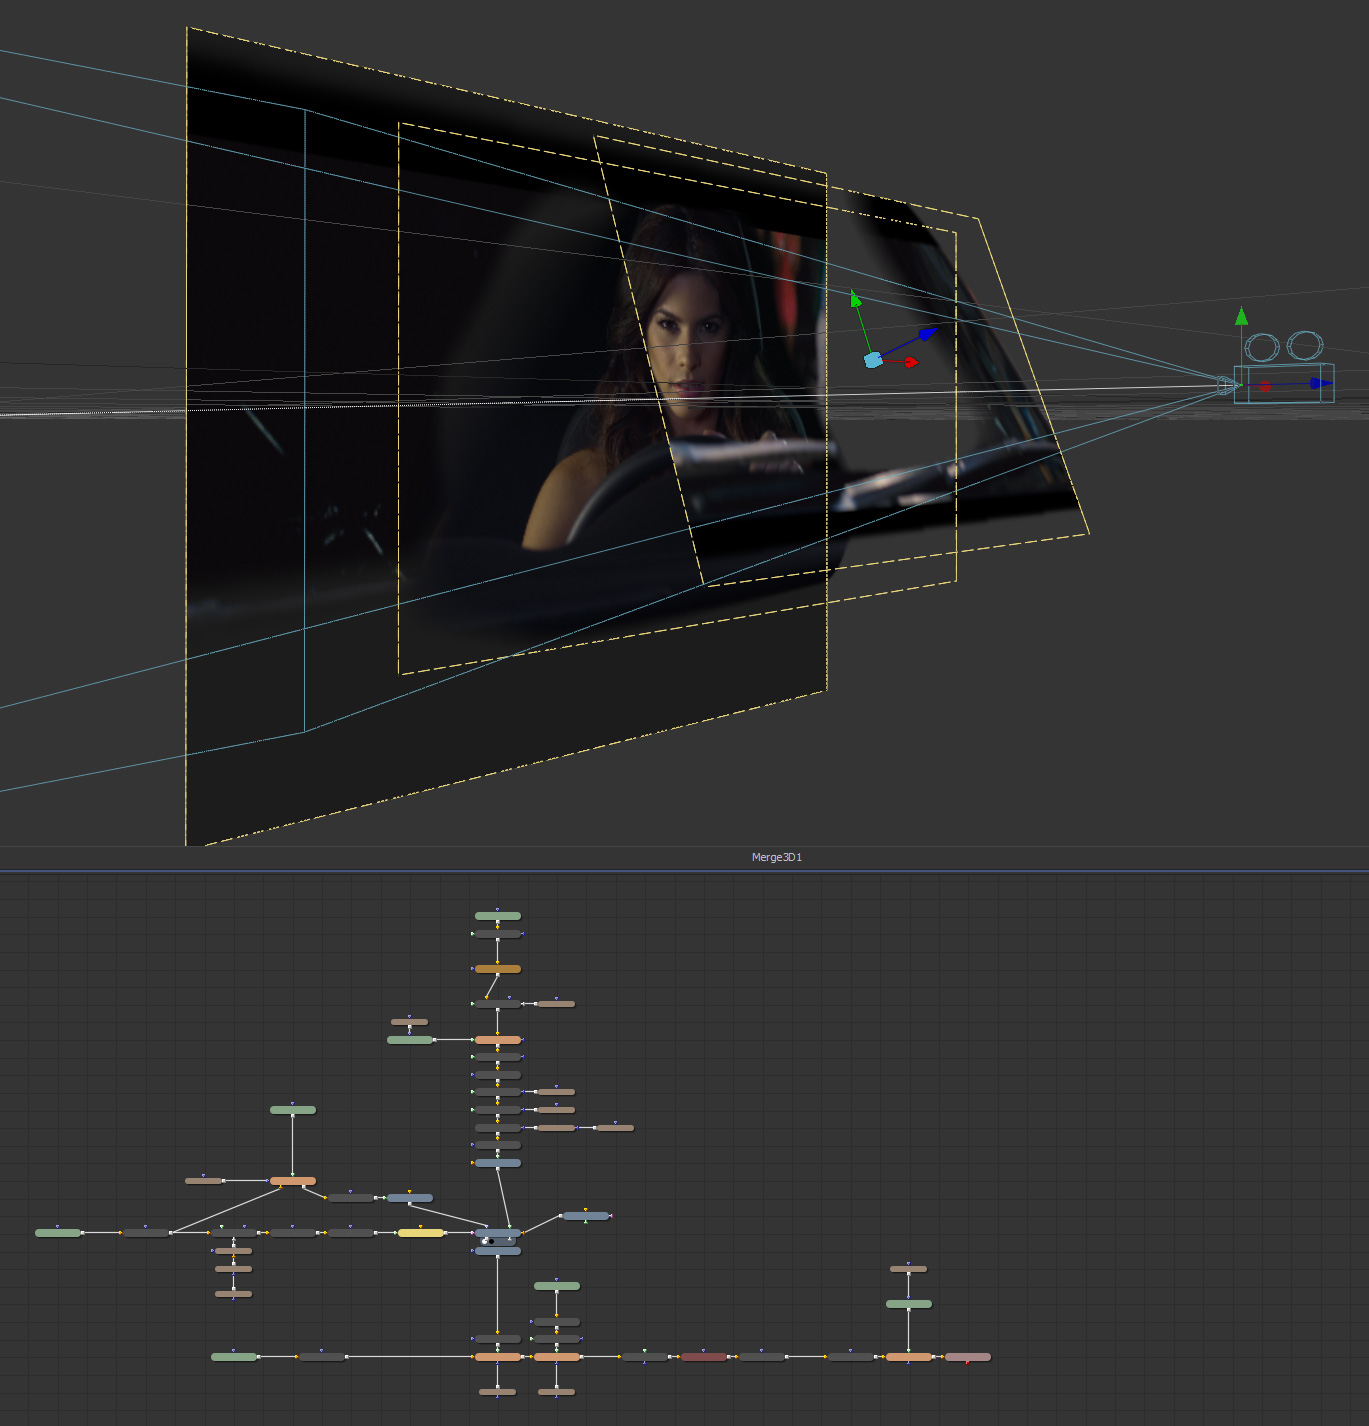Click the camera's blue axis arrow
The height and width of the screenshot is (1426, 1369).
1321,383
